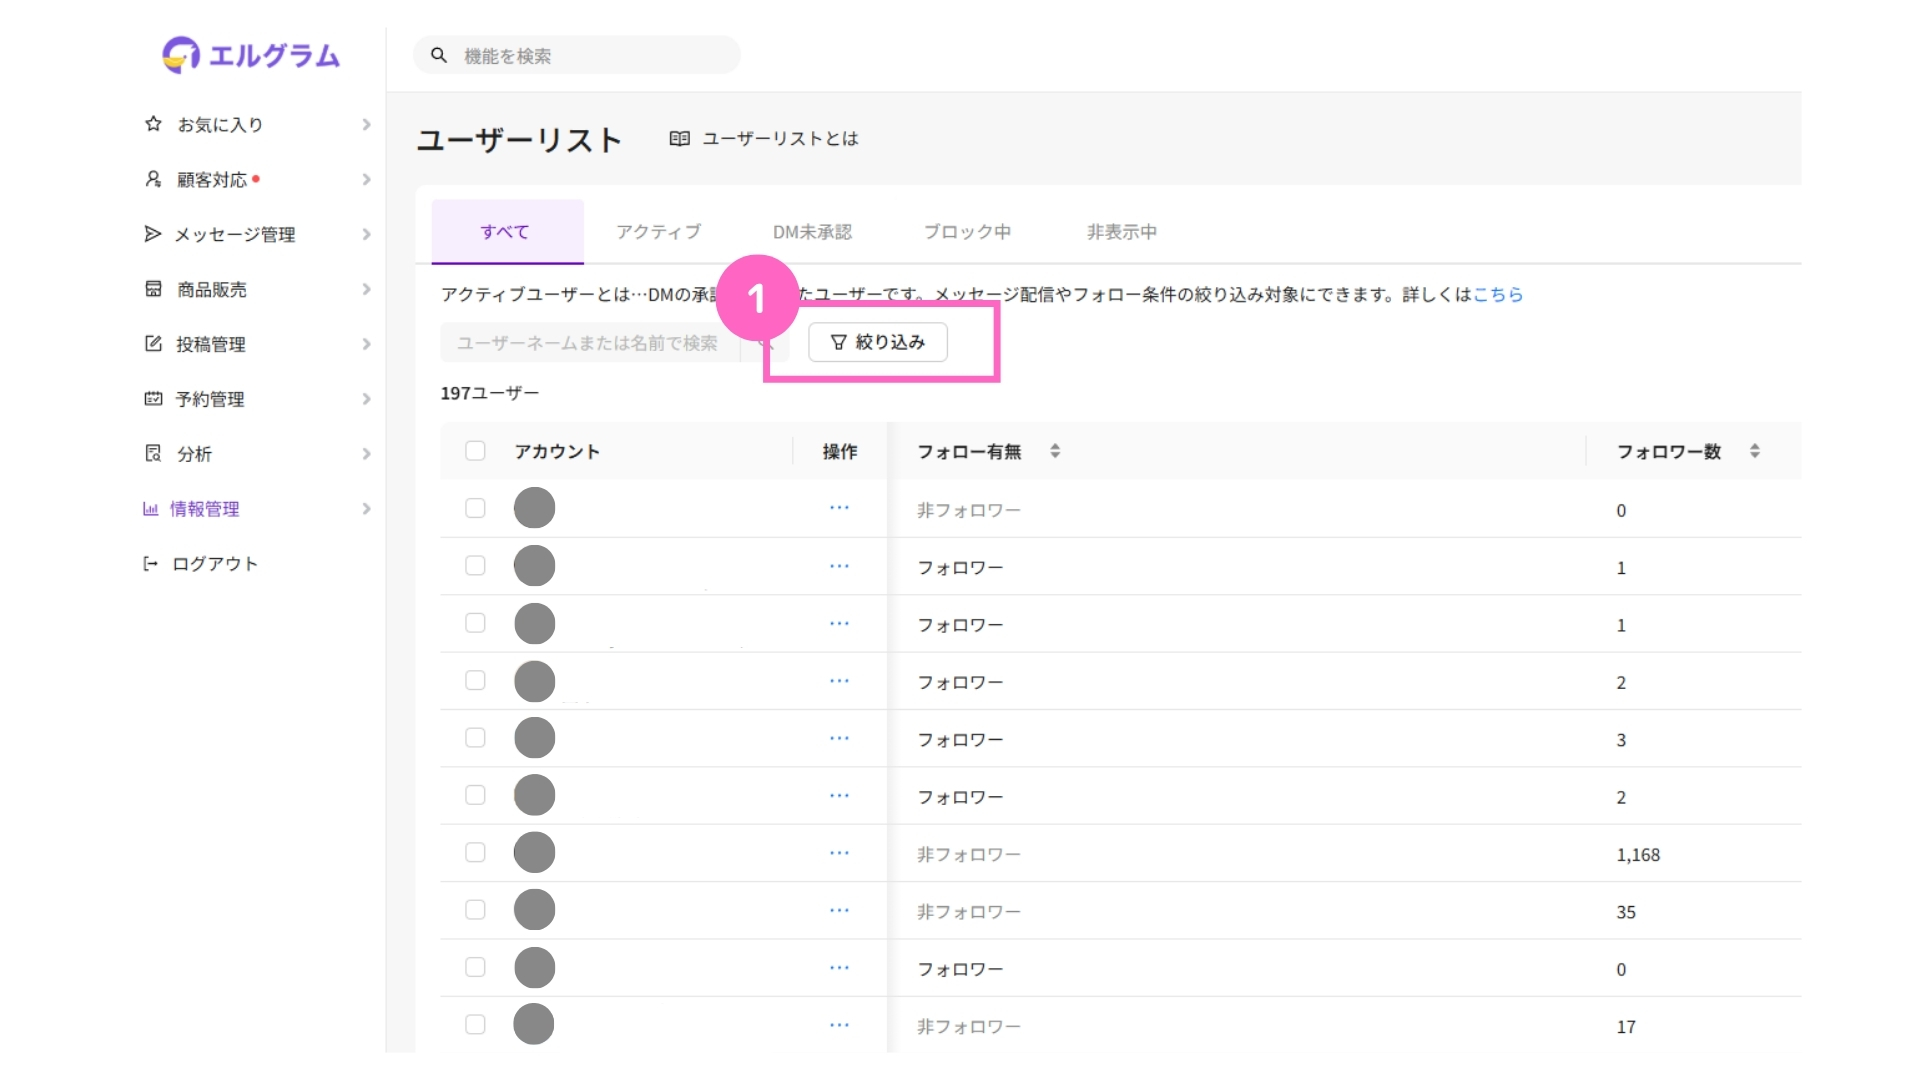
Task: Click the エルグラム logo icon
Action: click(181, 55)
